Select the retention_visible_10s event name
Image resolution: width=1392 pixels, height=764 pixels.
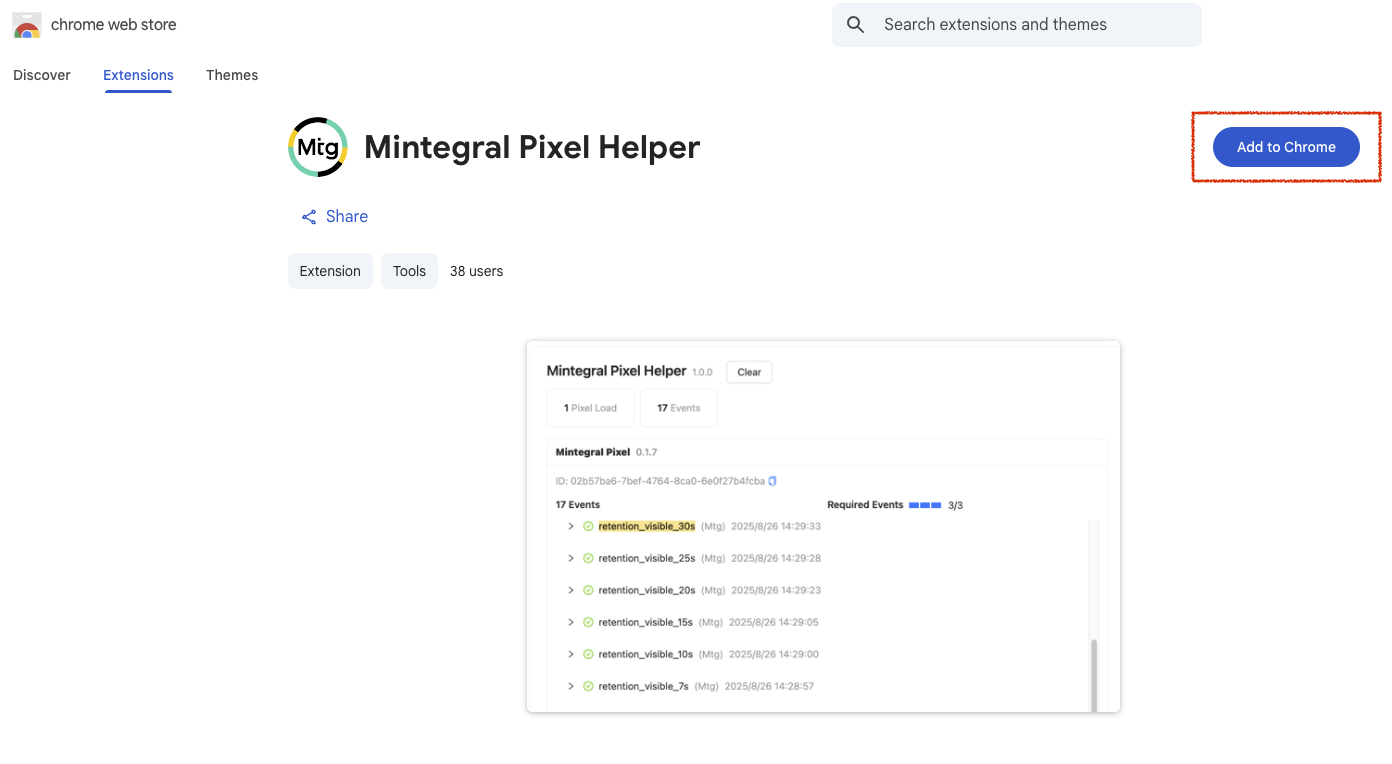[x=646, y=654]
